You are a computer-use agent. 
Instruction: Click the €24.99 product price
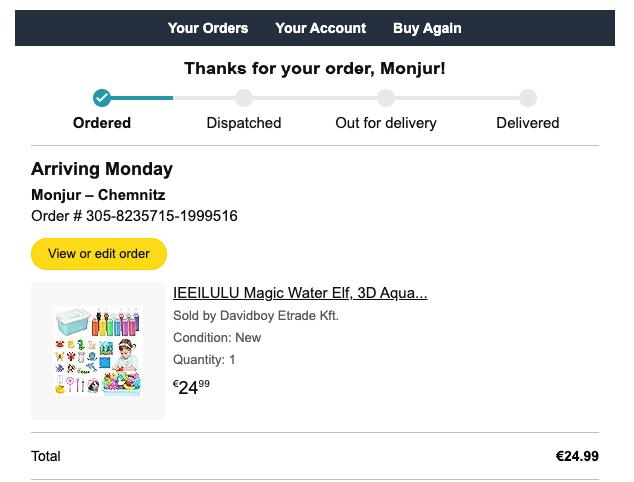(191, 387)
